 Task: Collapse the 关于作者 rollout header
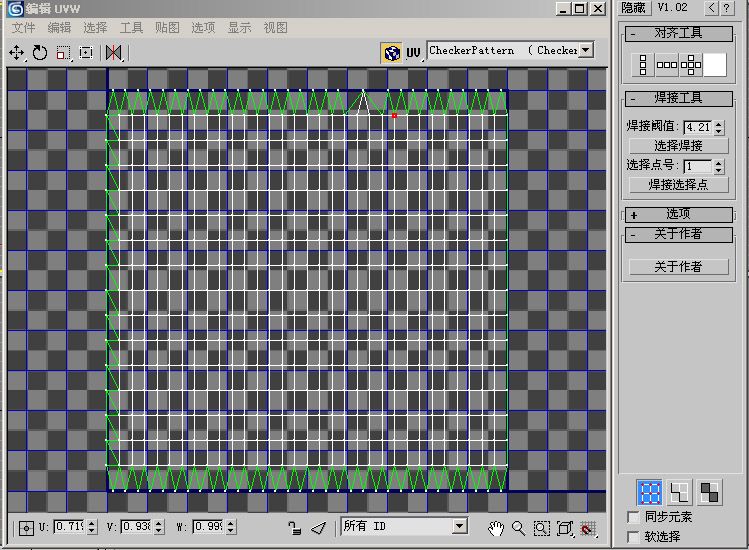679,235
